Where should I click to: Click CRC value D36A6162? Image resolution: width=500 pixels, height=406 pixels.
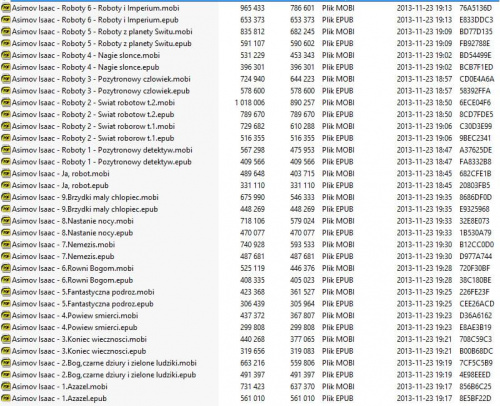tap(476, 316)
